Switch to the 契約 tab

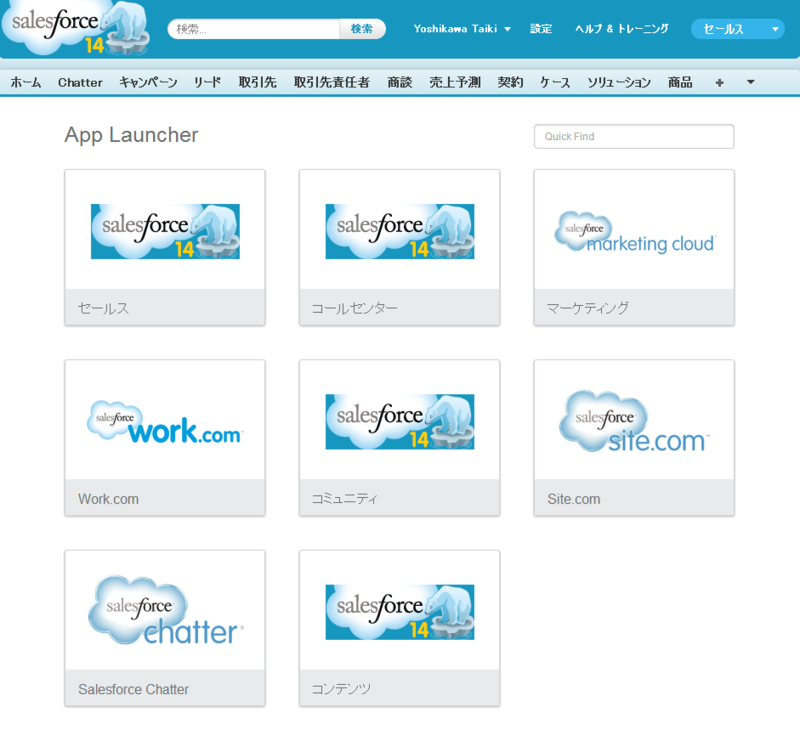pyautogui.click(x=510, y=82)
